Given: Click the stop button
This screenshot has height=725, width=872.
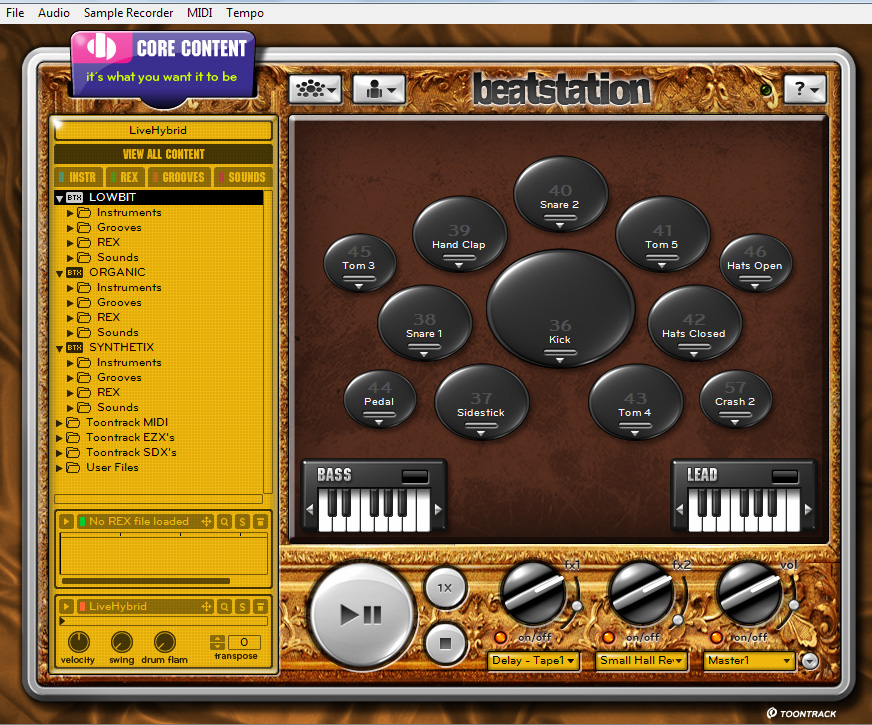Looking at the screenshot, I should click(445, 643).
